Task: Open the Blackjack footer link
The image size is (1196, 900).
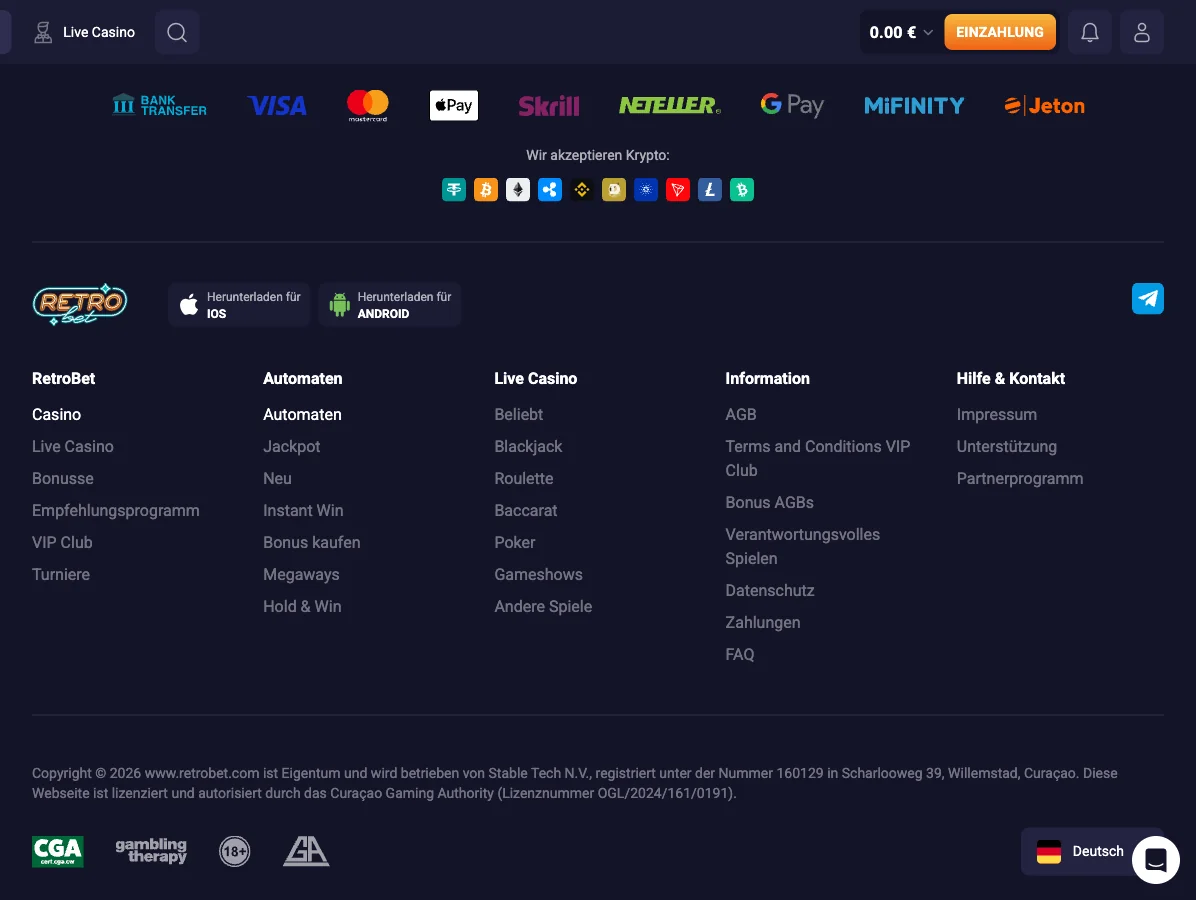Action: 528,446
